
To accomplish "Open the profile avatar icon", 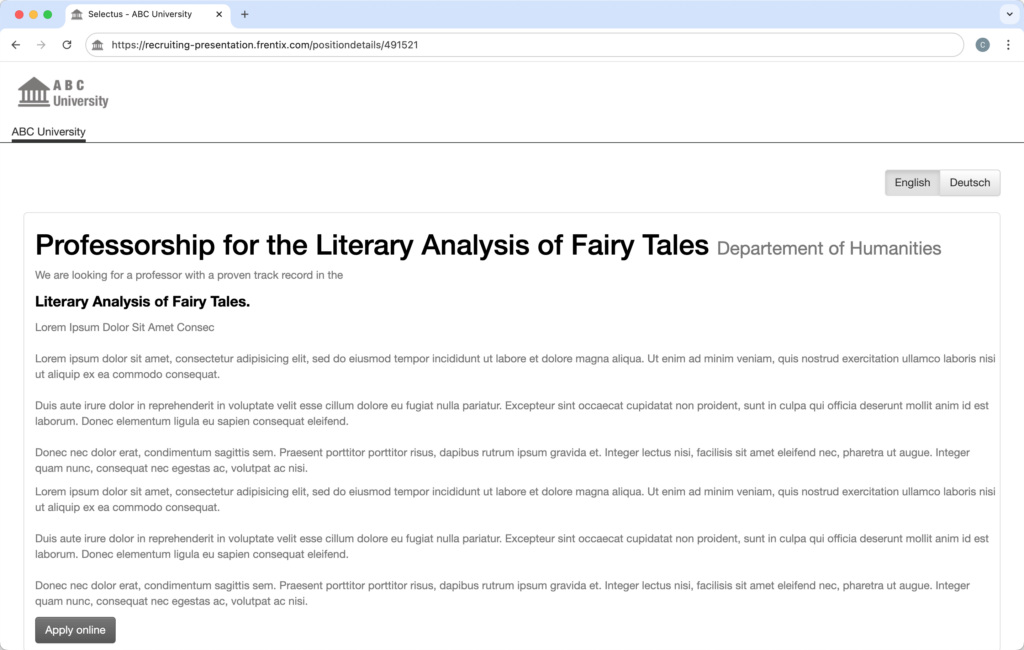I will 982,45.
